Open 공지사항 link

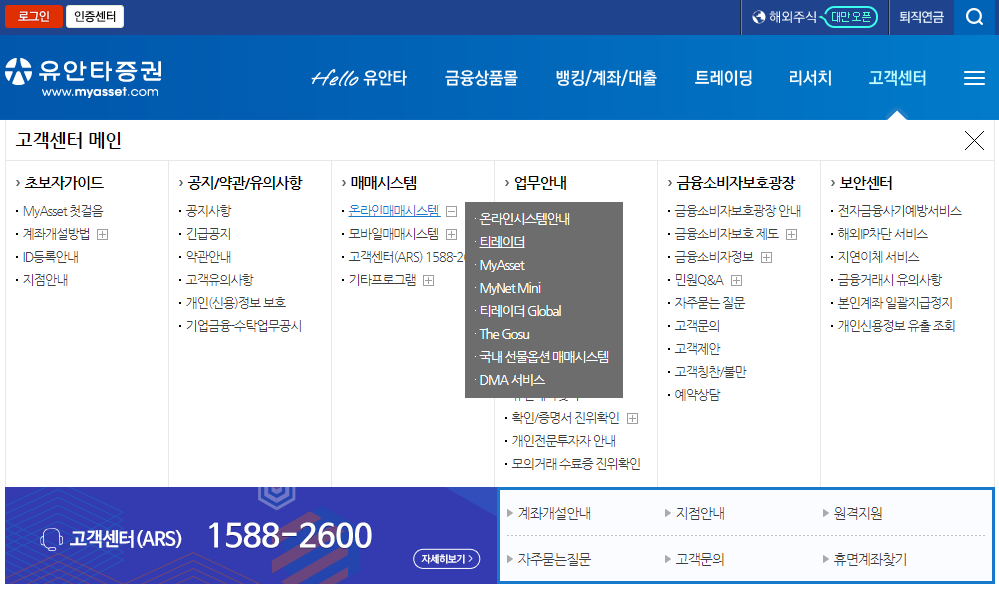tap(208, 211)
